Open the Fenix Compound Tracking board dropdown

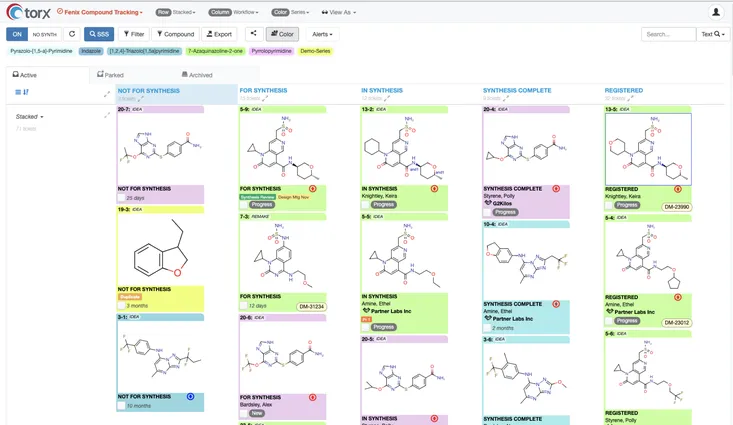click(100, 12)
